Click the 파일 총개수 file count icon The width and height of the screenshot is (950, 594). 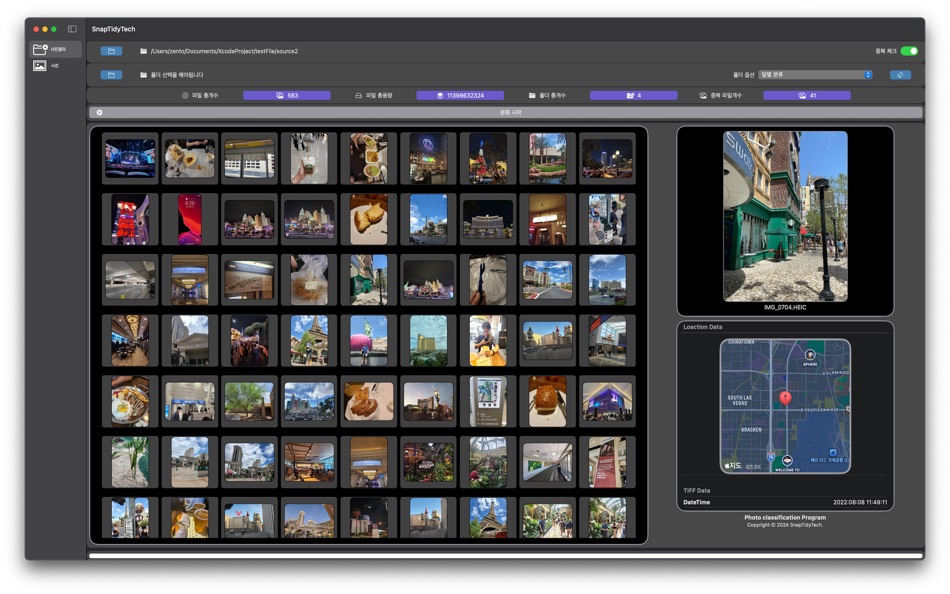coord(185,96)
